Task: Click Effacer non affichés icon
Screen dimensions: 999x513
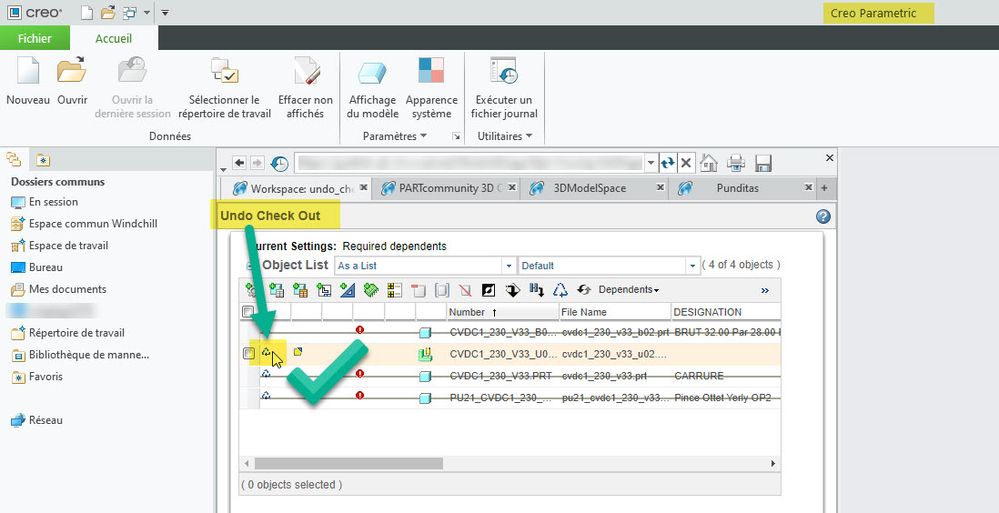Action: [x=305, y=73]
